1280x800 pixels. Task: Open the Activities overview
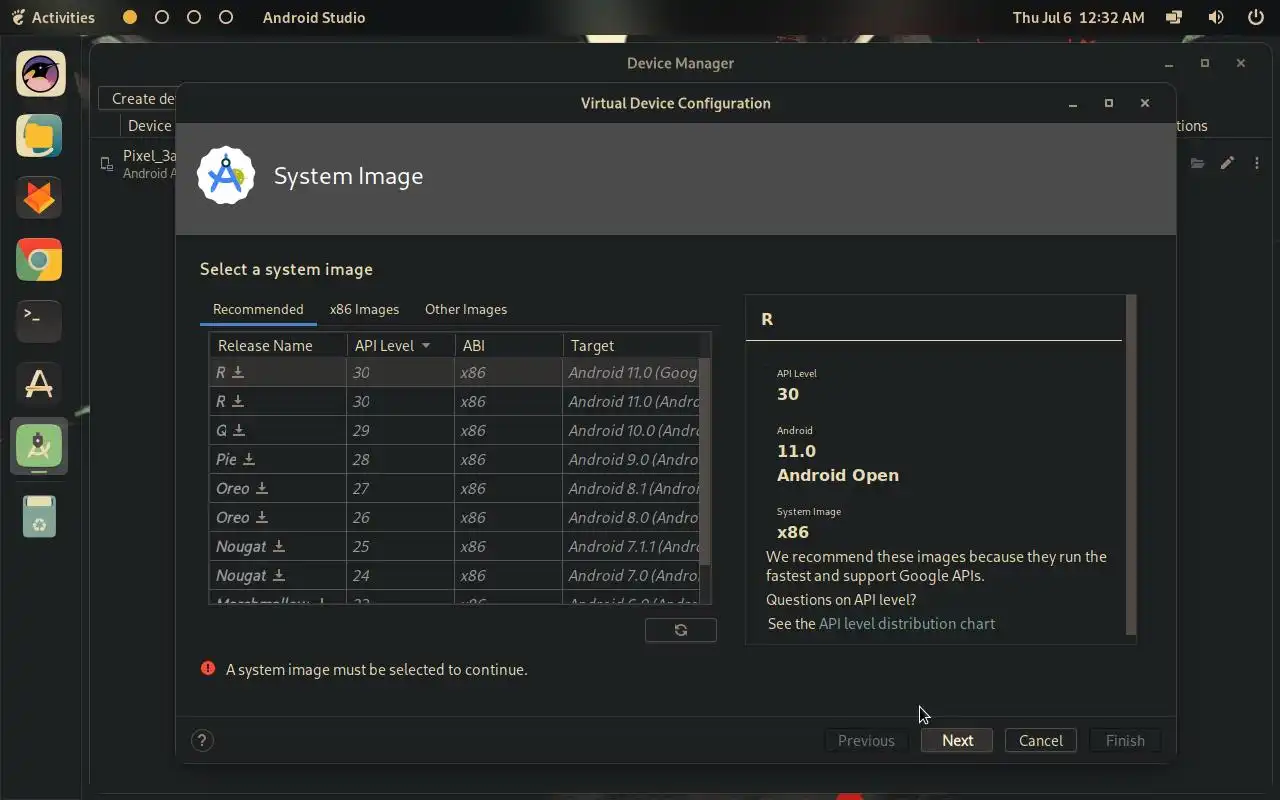point(53,17)
